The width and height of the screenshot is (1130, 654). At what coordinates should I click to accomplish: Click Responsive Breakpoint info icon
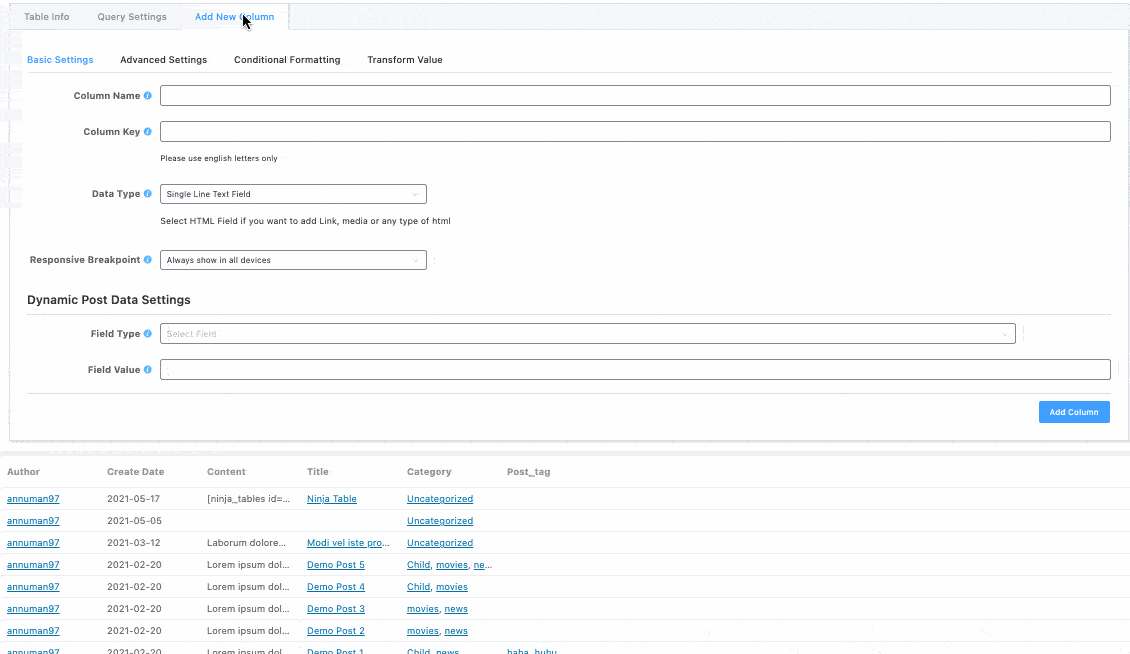[148, 260]
